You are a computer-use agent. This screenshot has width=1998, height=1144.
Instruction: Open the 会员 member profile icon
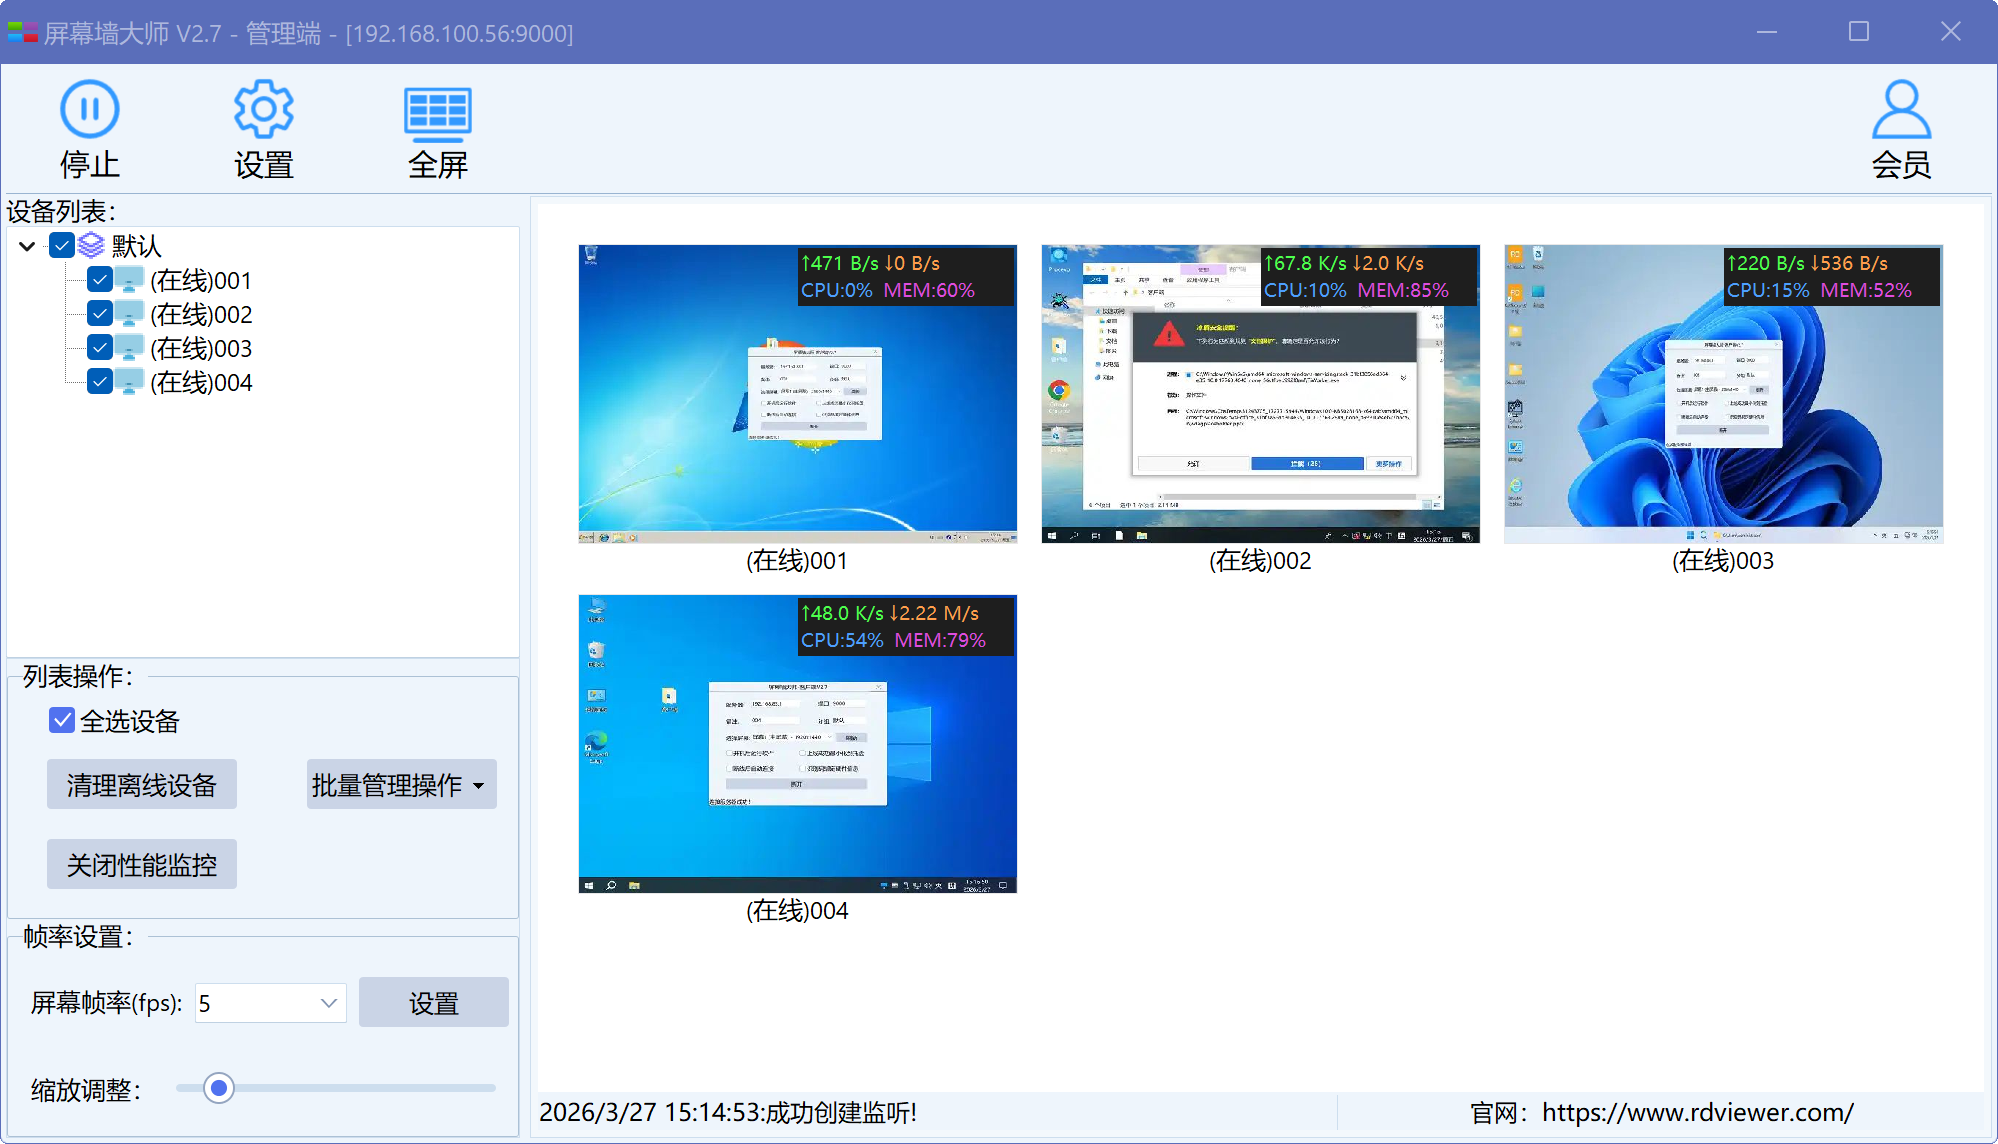tap(1900, 110)
